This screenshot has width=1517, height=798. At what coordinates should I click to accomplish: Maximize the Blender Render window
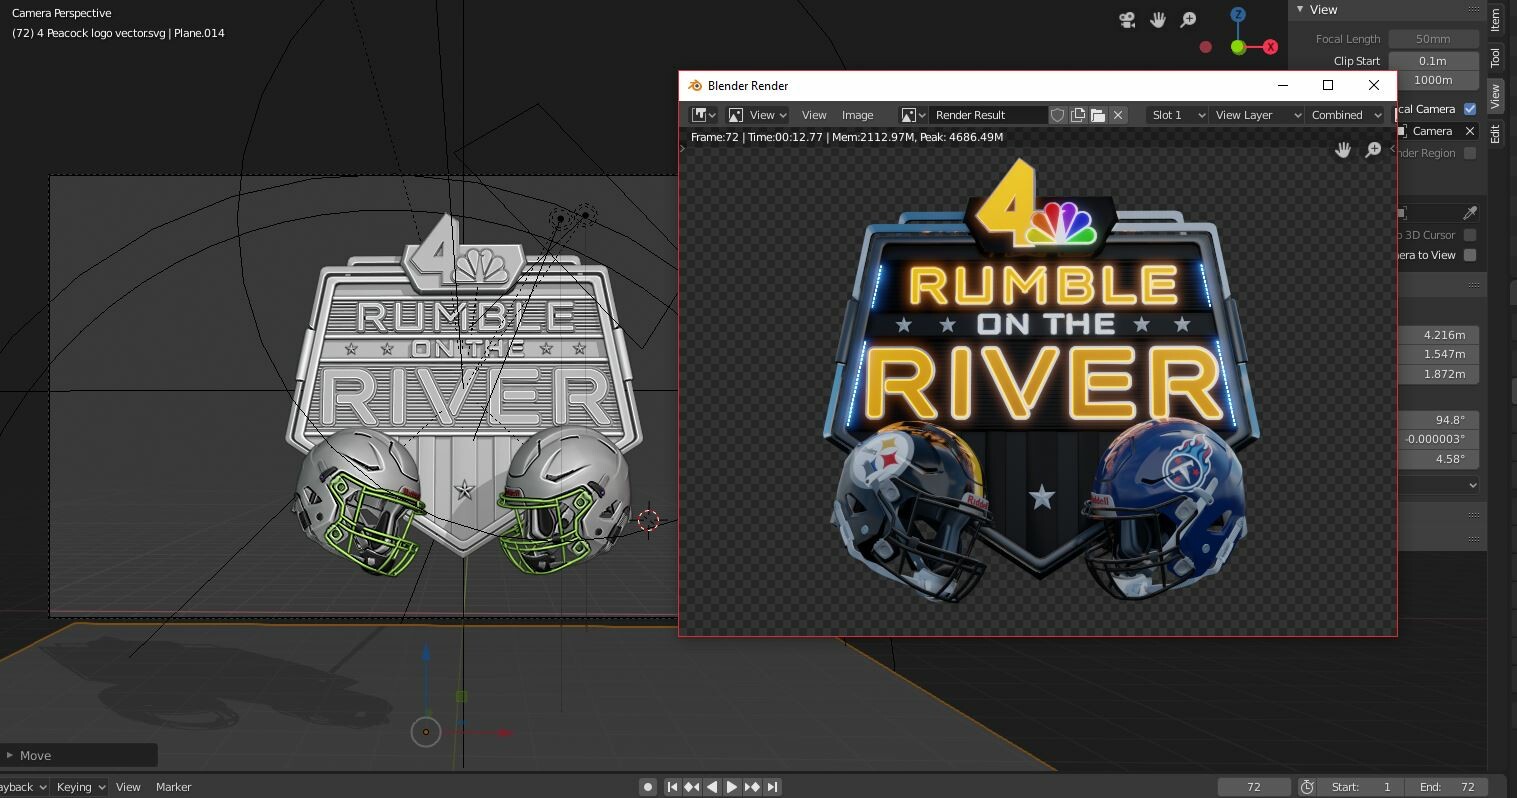click(1328, 85)
